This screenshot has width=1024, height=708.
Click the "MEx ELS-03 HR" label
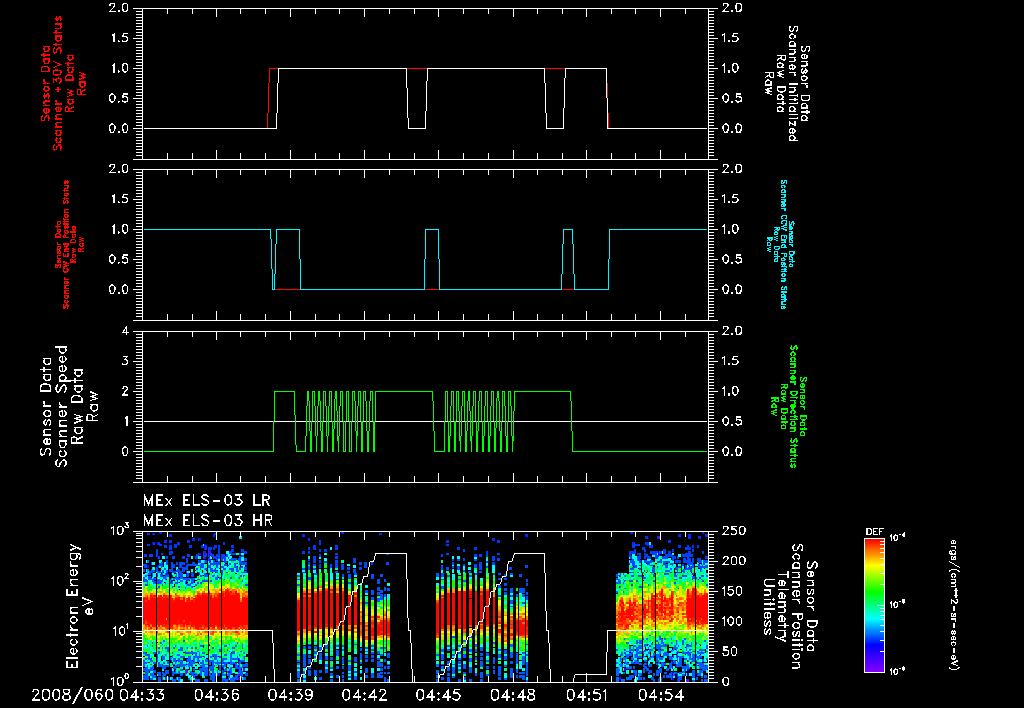tap(207, 521)
